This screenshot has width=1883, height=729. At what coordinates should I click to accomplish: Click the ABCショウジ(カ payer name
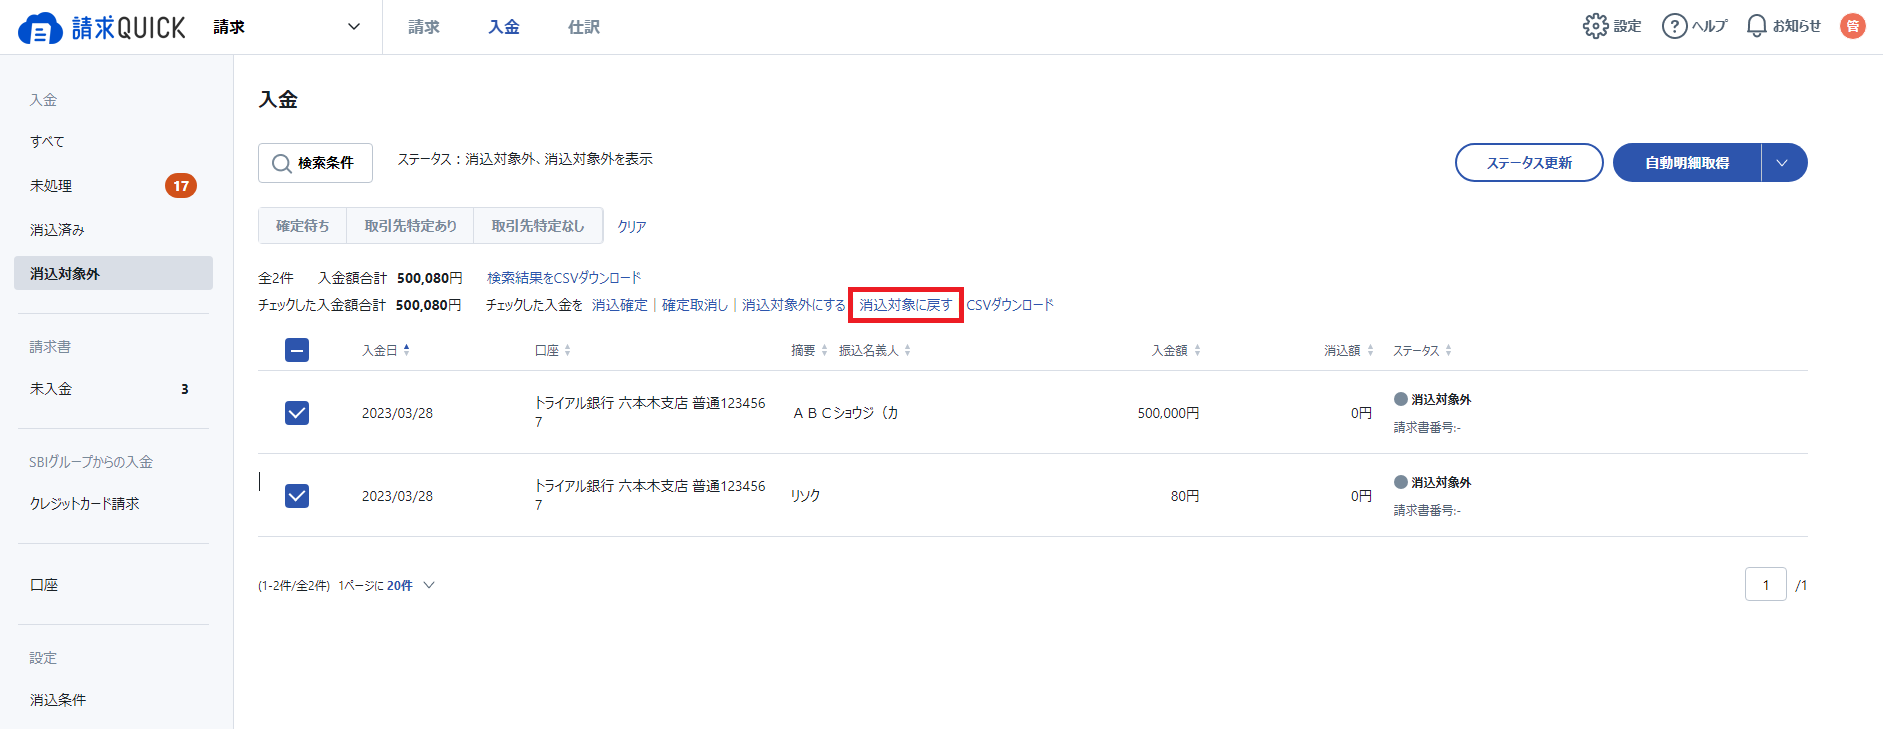point(845,413)
